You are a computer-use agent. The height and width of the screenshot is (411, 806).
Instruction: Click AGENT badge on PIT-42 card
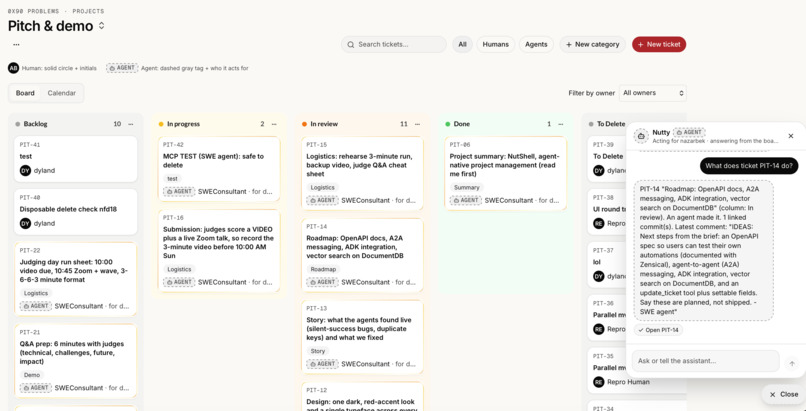click(179, 192)
